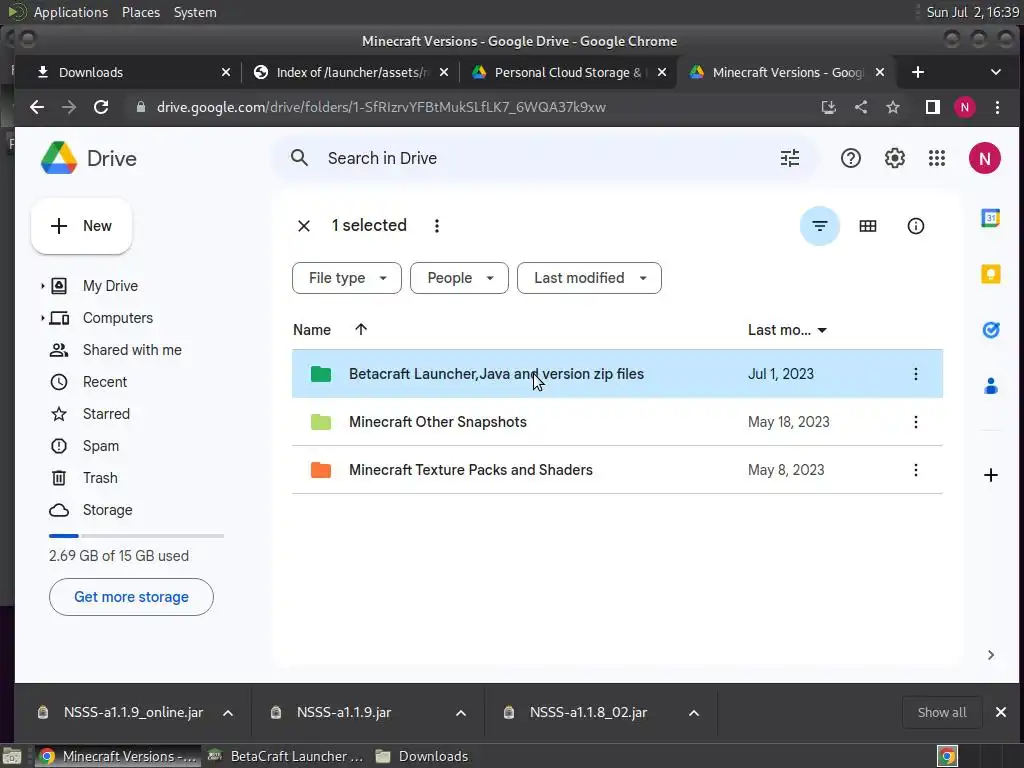This screenshot has height=768, width=1024.
Task: Open options for NSSS-a1.1.8_02.jar download
Action: click(694, 713)
